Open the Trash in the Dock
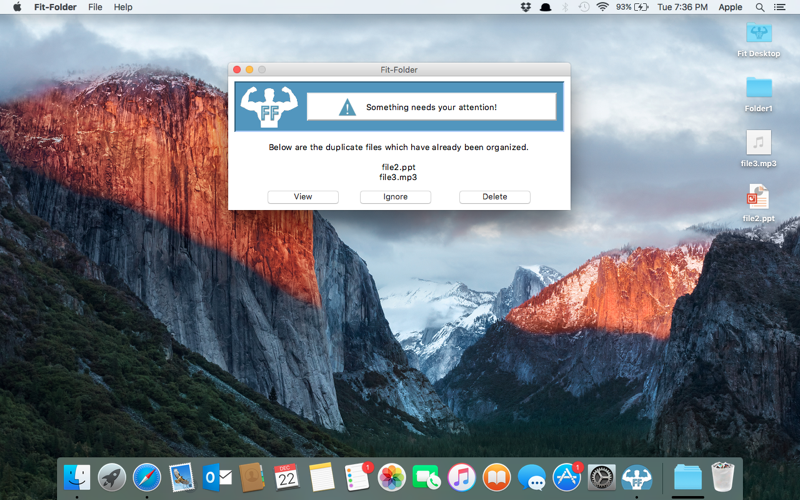This screenshot has height=500, width=800. click(x=722, y=477)
